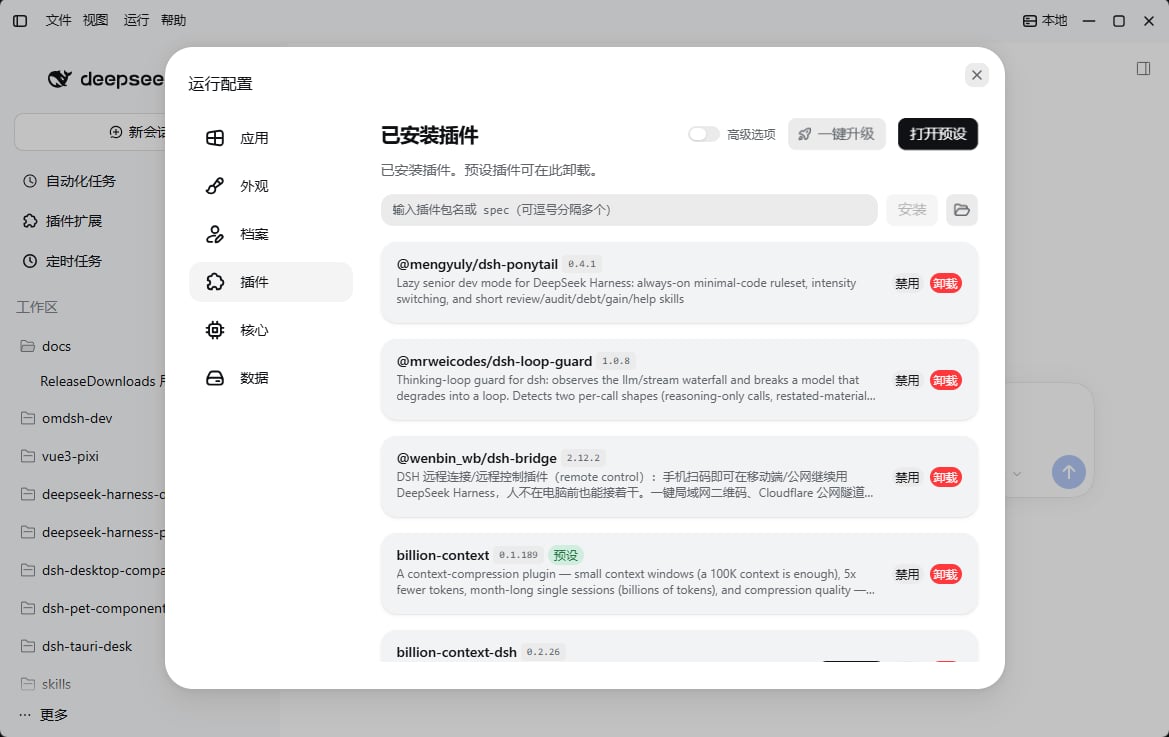Click the send arrow button in chat
The width and height of the screenshot is (1169, 737).
click(x=1068, y=472)
